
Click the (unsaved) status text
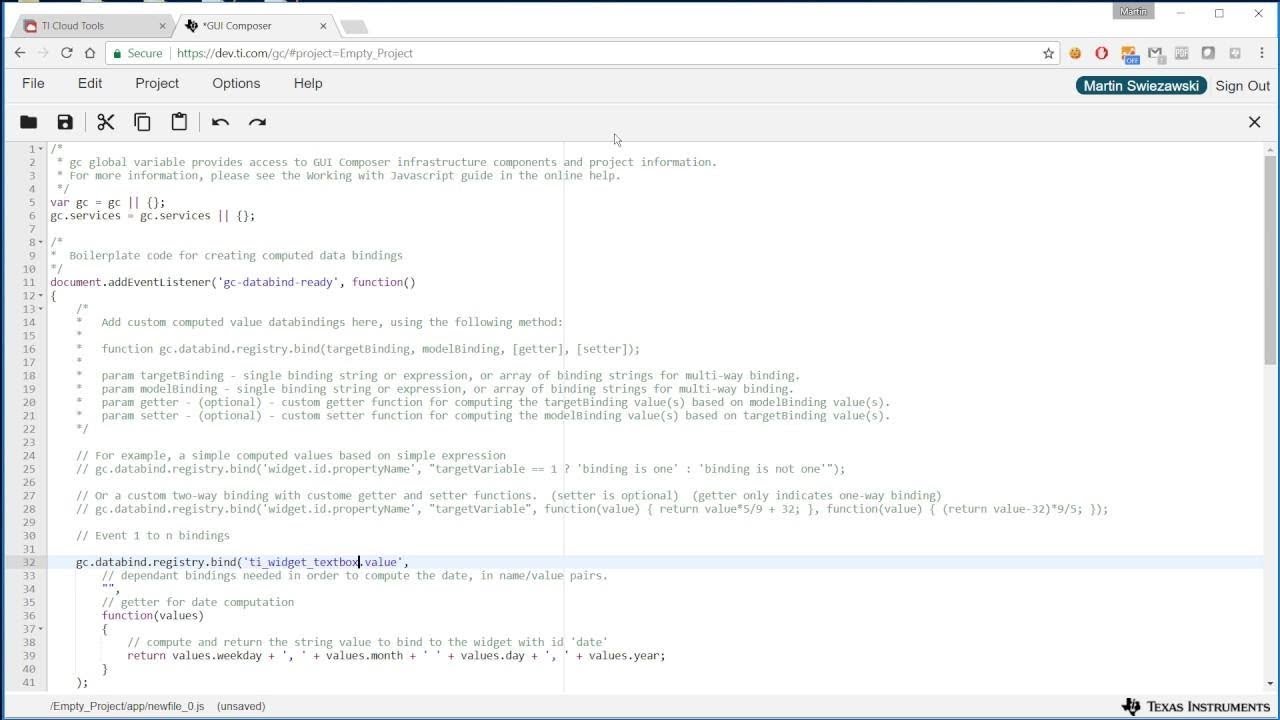[x=241, y=706]
